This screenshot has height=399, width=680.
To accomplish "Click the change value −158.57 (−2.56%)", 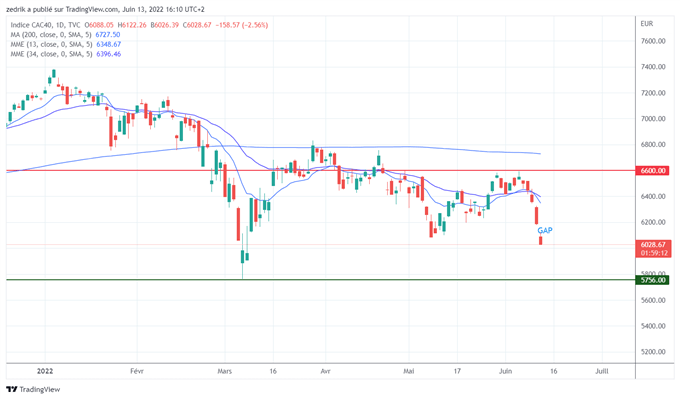I will 242,25.
